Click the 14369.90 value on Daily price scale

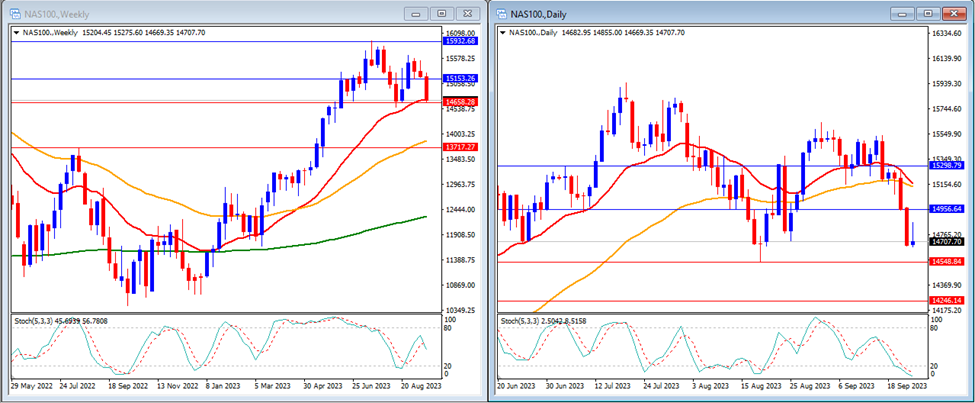[x=946, y=285]
